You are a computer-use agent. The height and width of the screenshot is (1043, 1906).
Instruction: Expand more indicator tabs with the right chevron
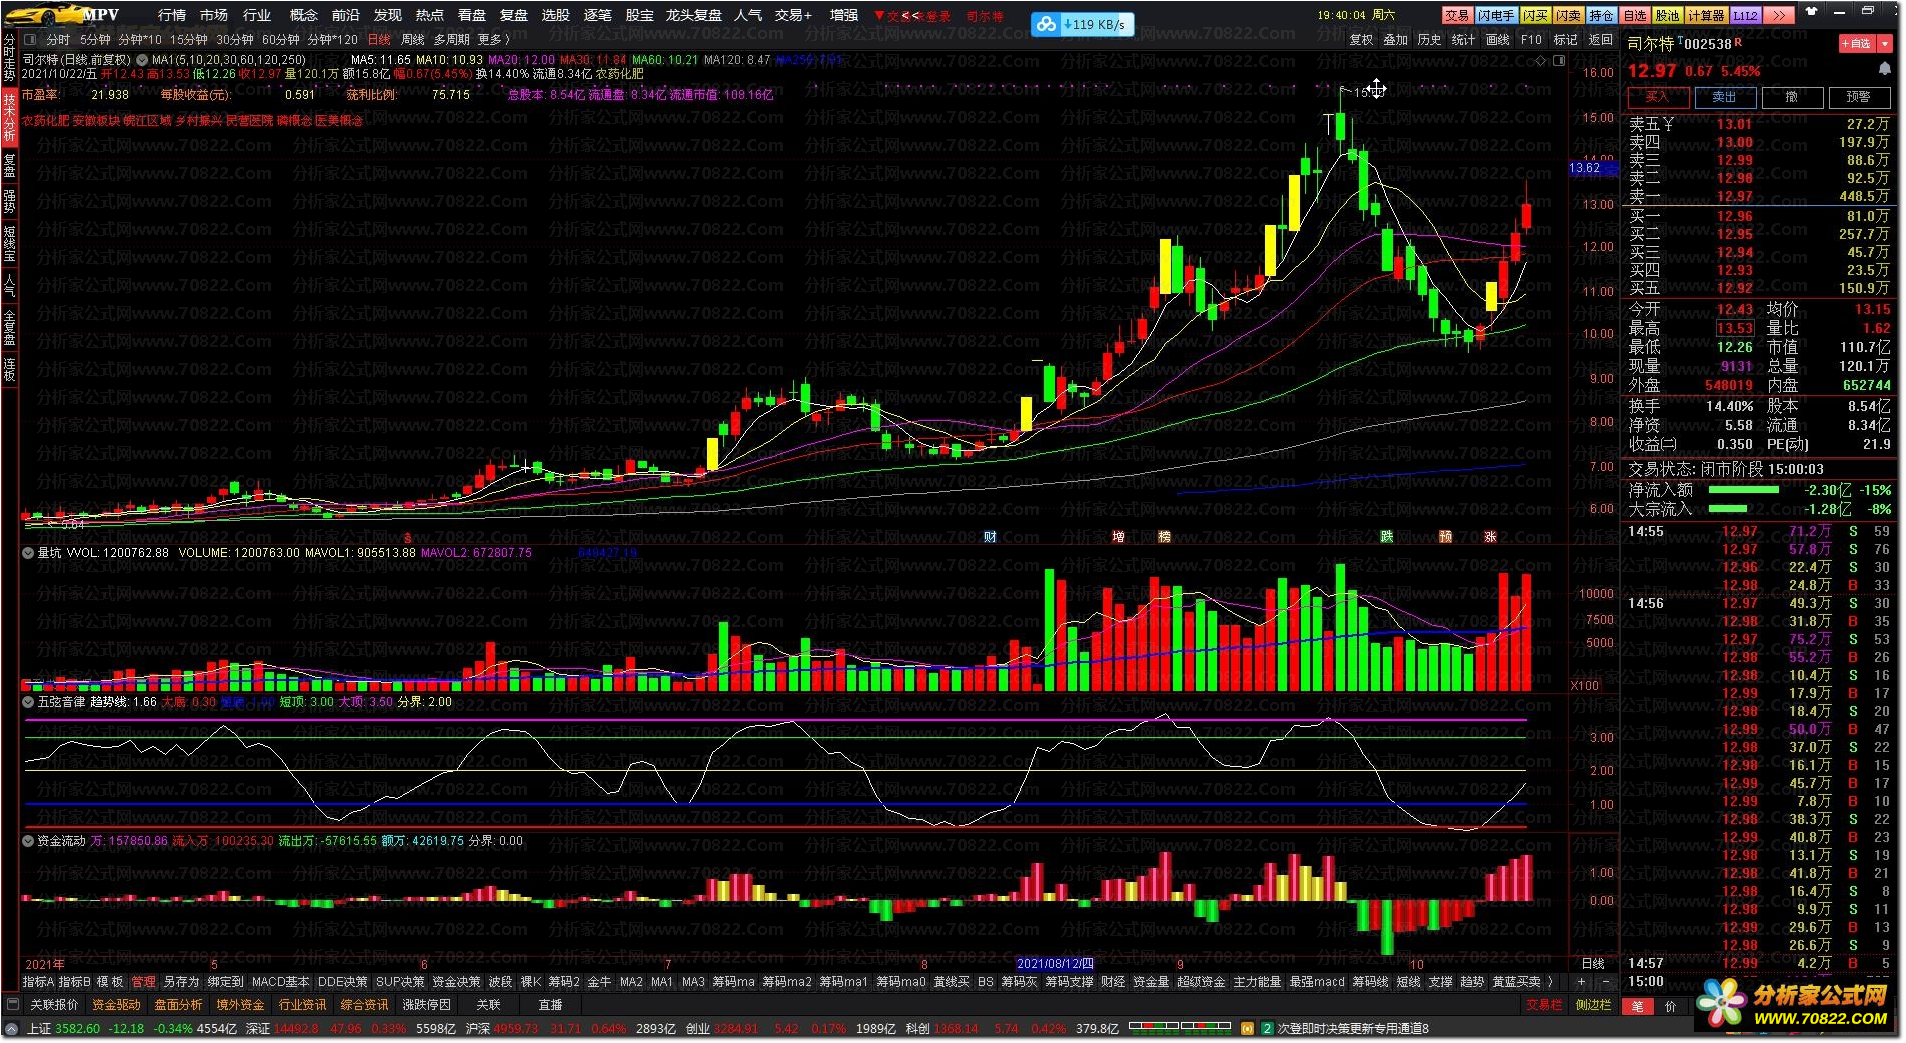1550,982
